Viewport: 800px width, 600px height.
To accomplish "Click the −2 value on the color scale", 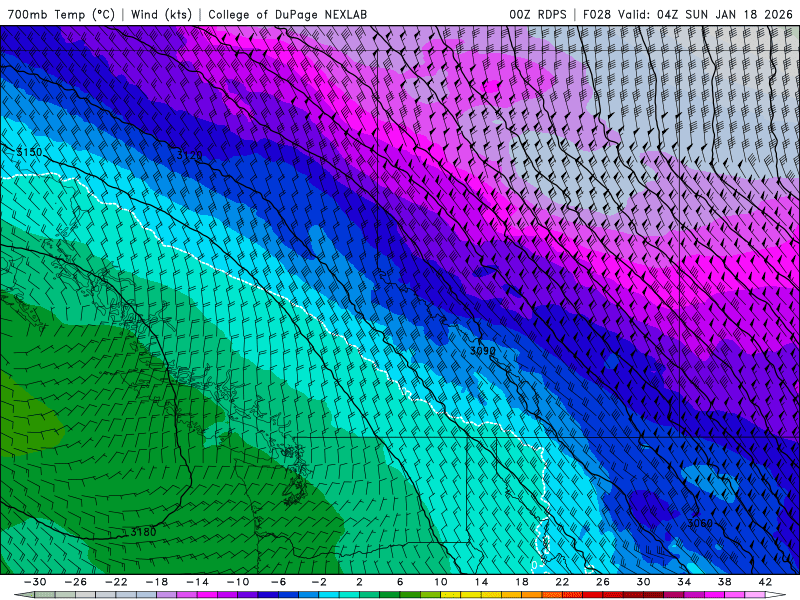I will [x=318, y=582].
